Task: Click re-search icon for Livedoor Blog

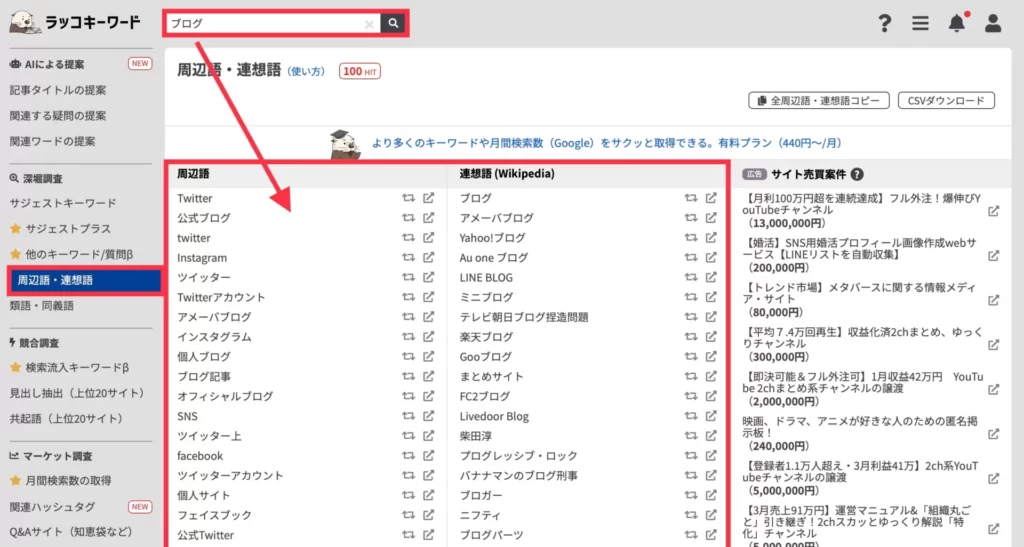Action: (691, 416)
